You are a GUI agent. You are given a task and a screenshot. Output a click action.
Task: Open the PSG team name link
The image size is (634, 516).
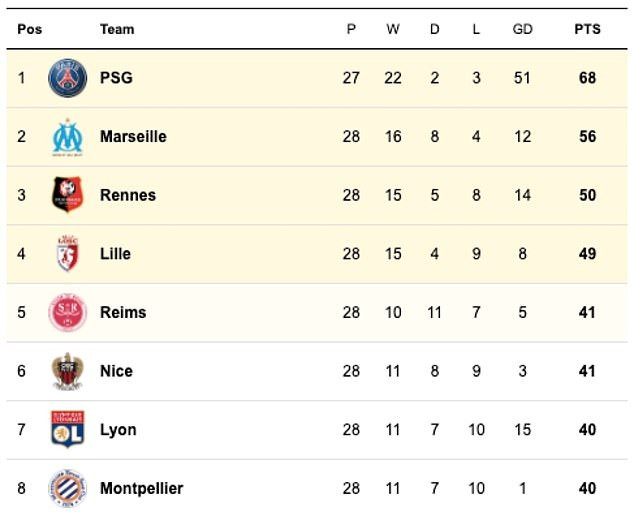point(116,78)
